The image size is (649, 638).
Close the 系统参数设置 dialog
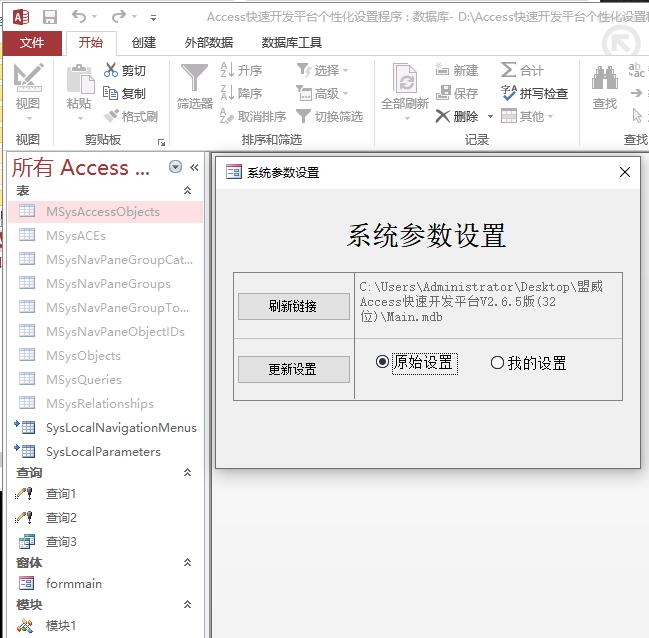(625, 172)
